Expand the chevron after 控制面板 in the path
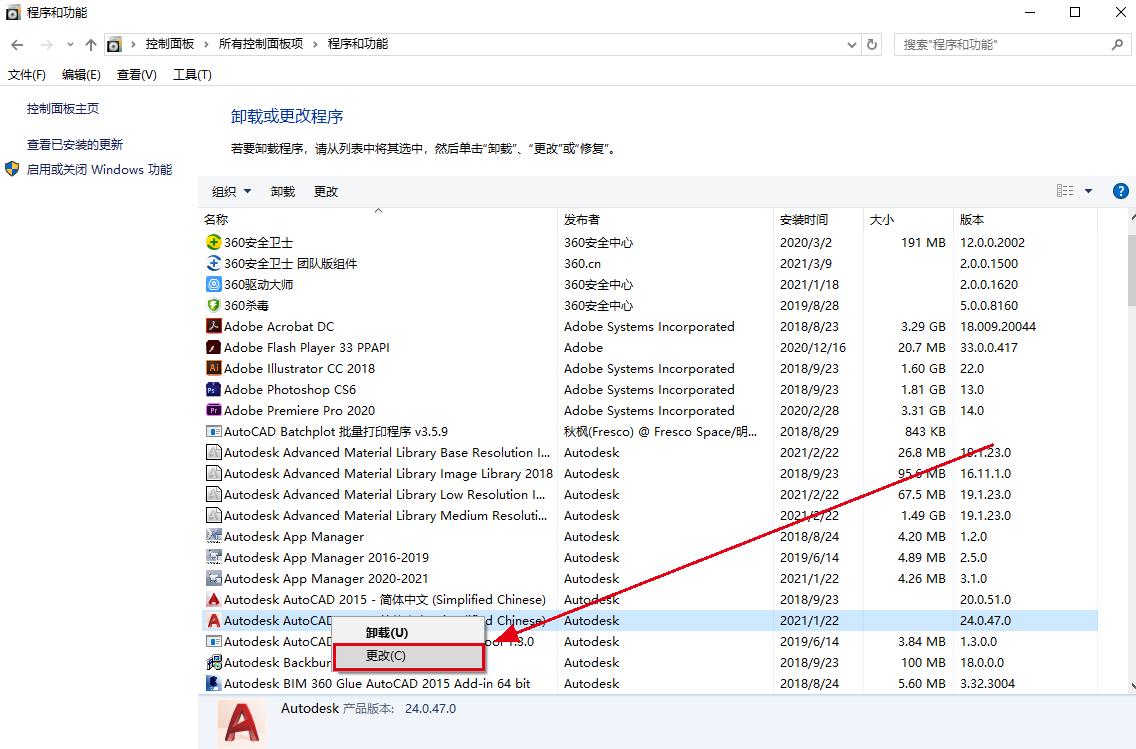This screenshot has width=1136, height=749. click(206, 44)
